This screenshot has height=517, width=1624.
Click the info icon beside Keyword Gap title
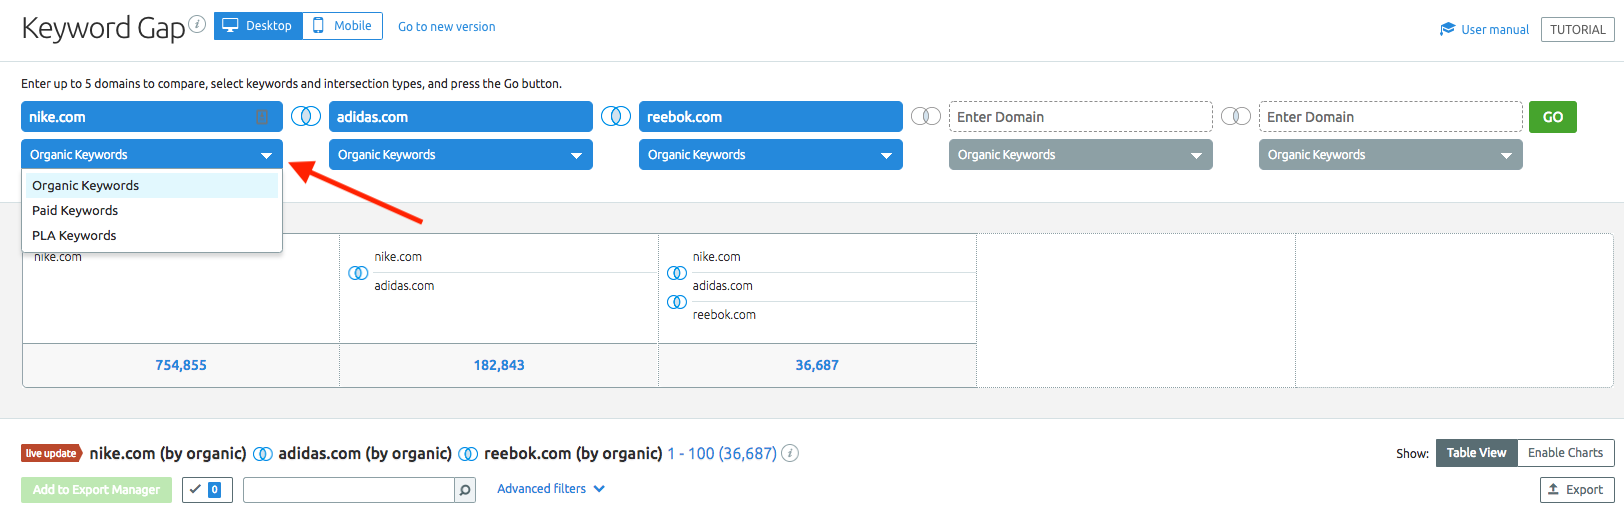[197, 24]
